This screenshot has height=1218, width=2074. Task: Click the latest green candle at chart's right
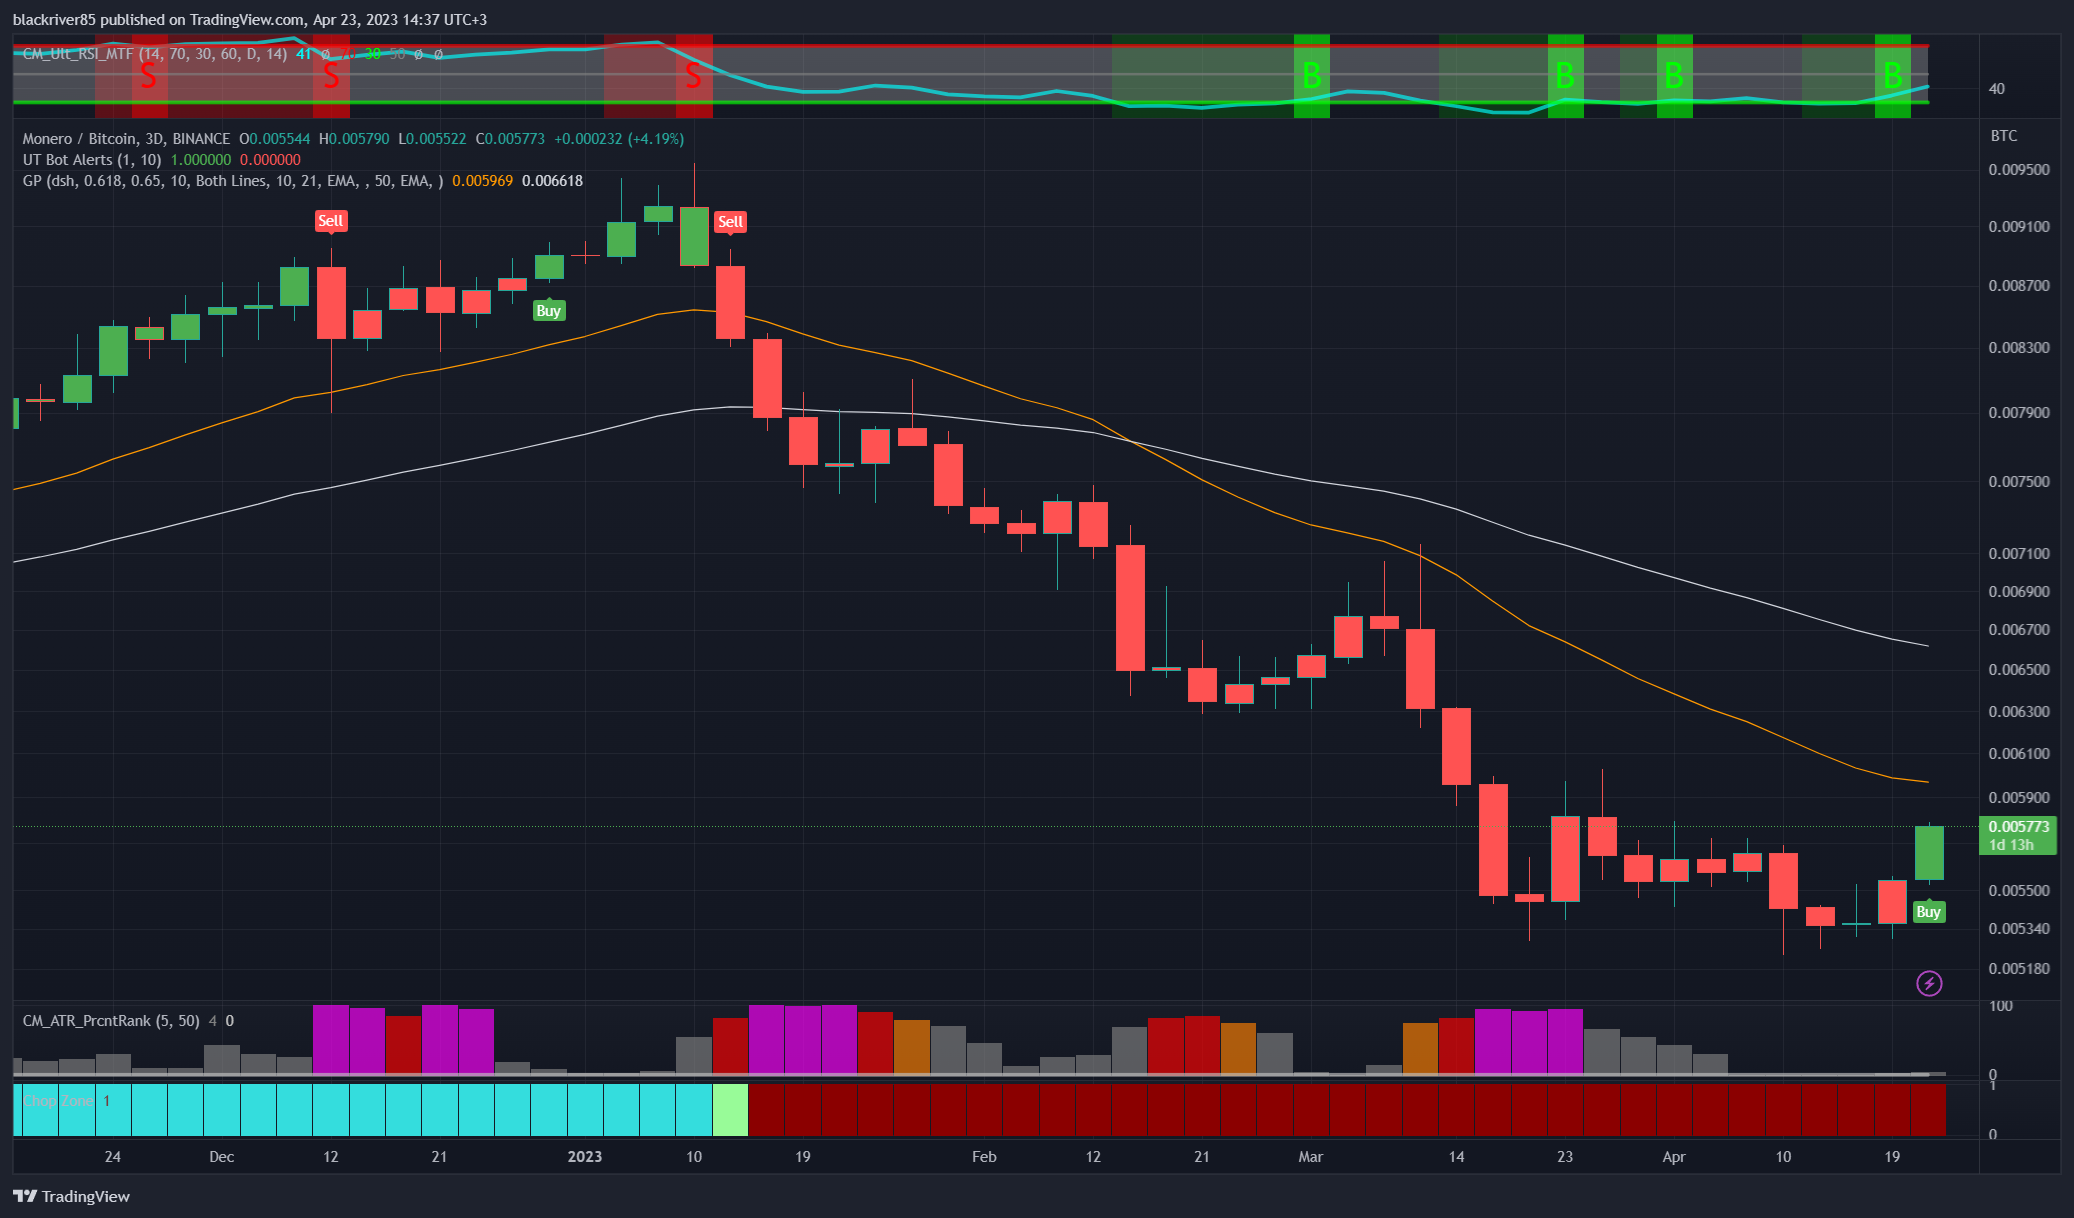pos(1929,853)
